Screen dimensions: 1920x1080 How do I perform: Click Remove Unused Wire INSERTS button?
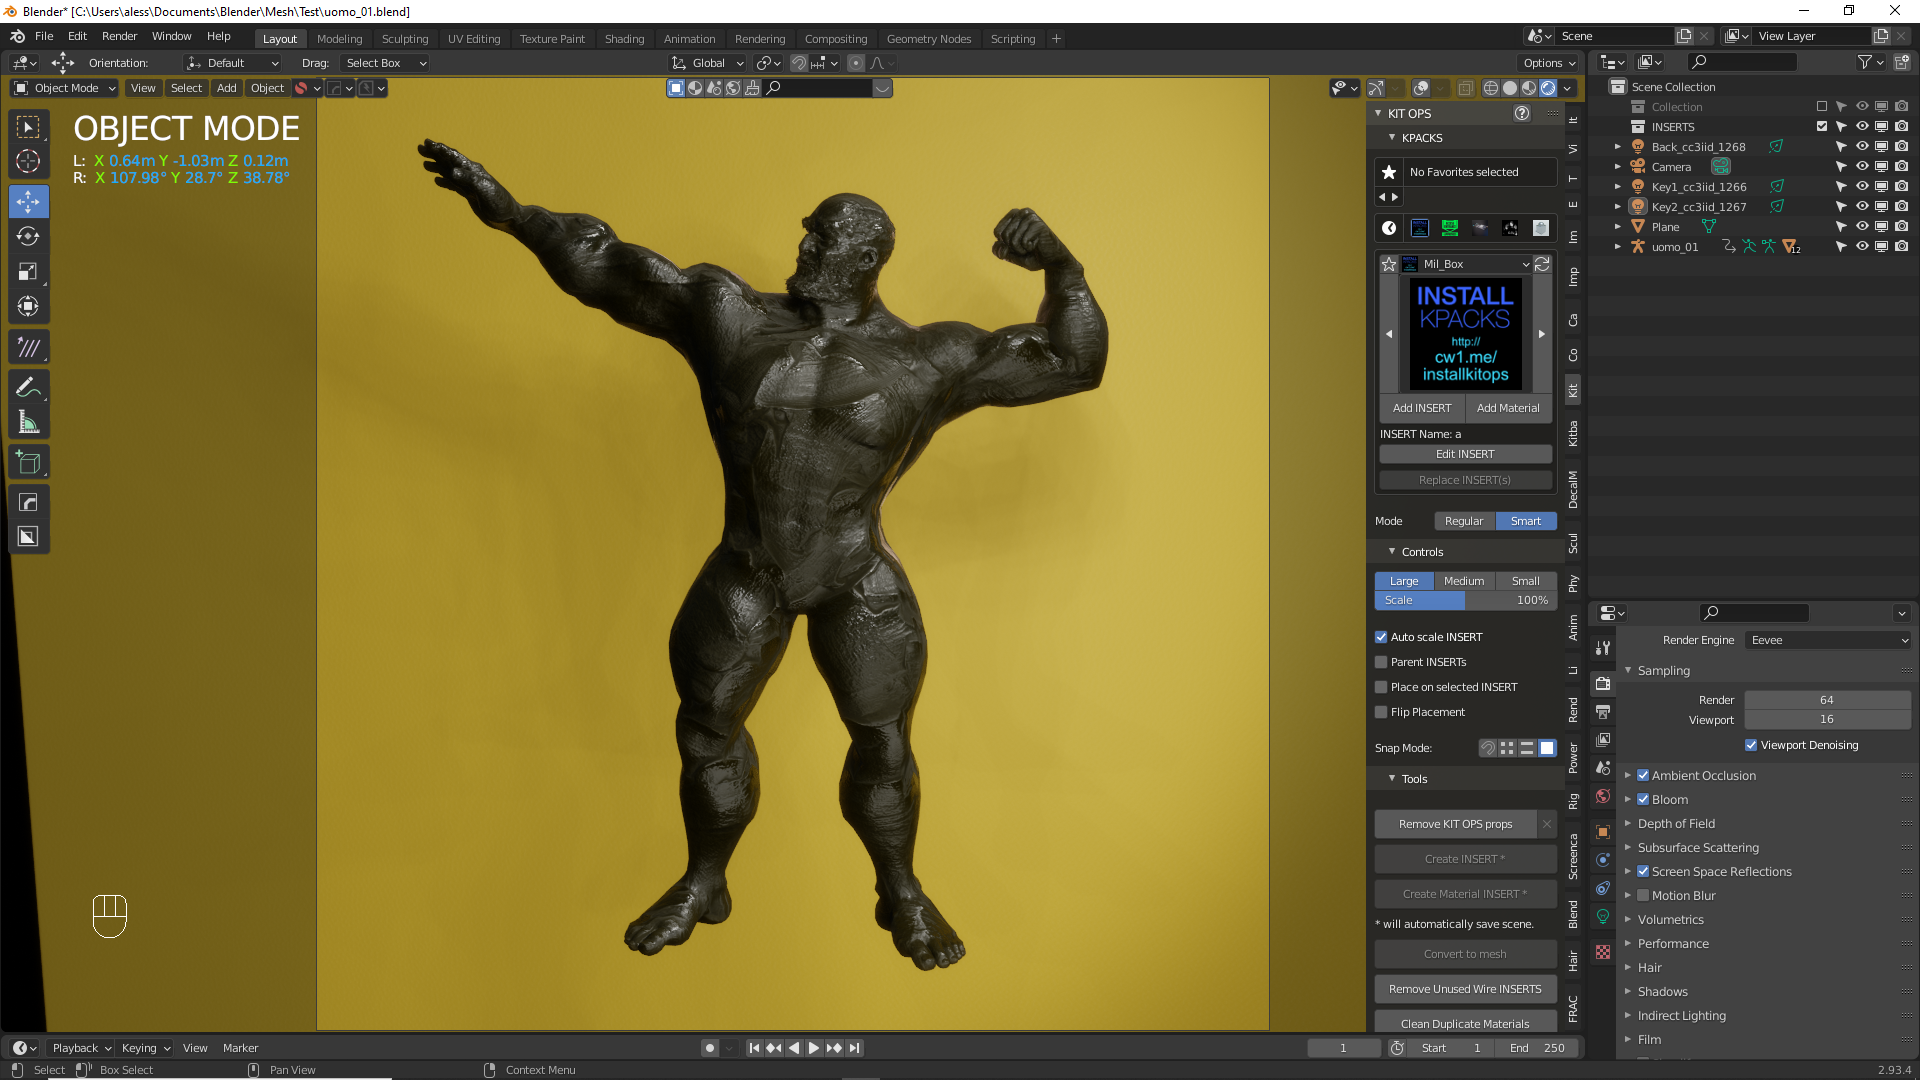(1465, 989)
